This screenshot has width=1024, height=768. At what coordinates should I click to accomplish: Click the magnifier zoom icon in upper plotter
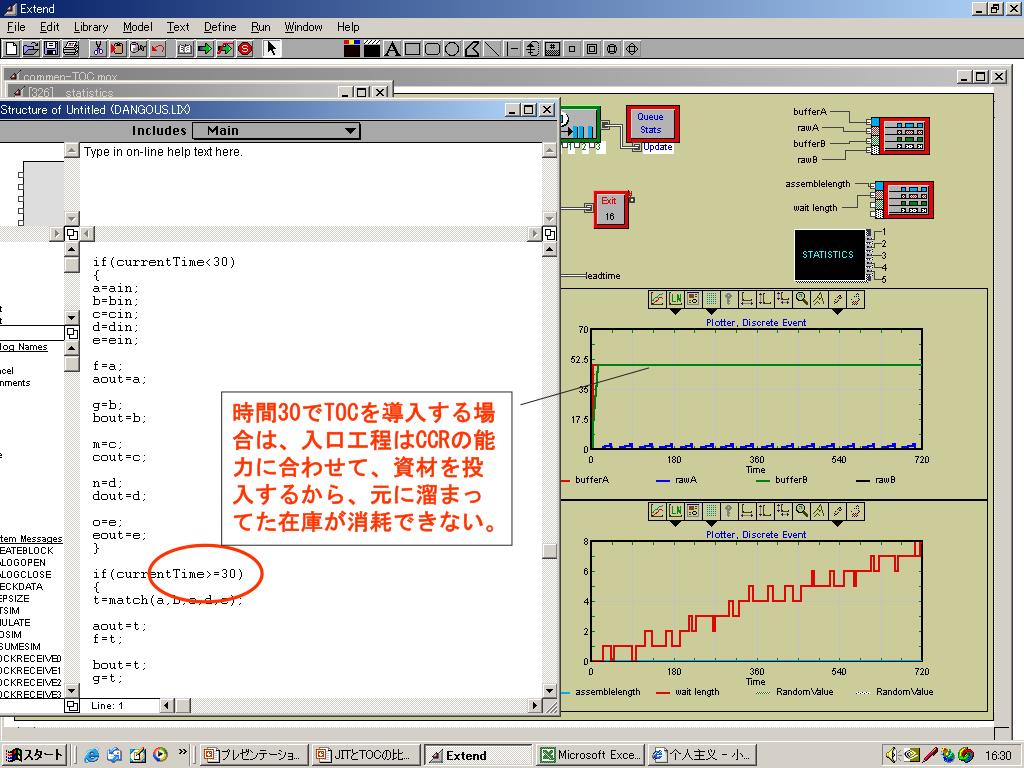tap(801, 299)
